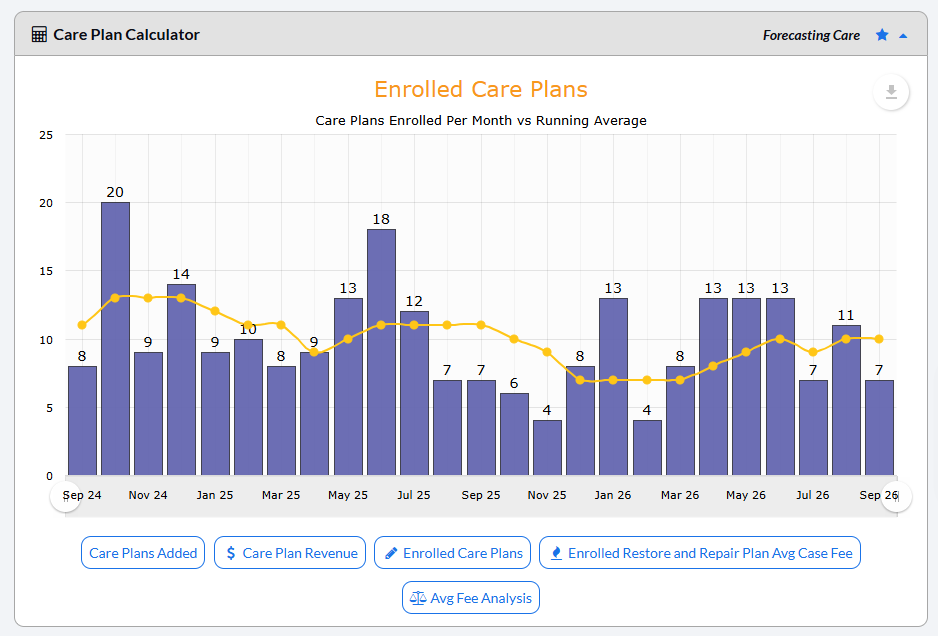Click the bar labeled 11
The width and height of the screenshot is (938, 636).
[x=846, y=400]
